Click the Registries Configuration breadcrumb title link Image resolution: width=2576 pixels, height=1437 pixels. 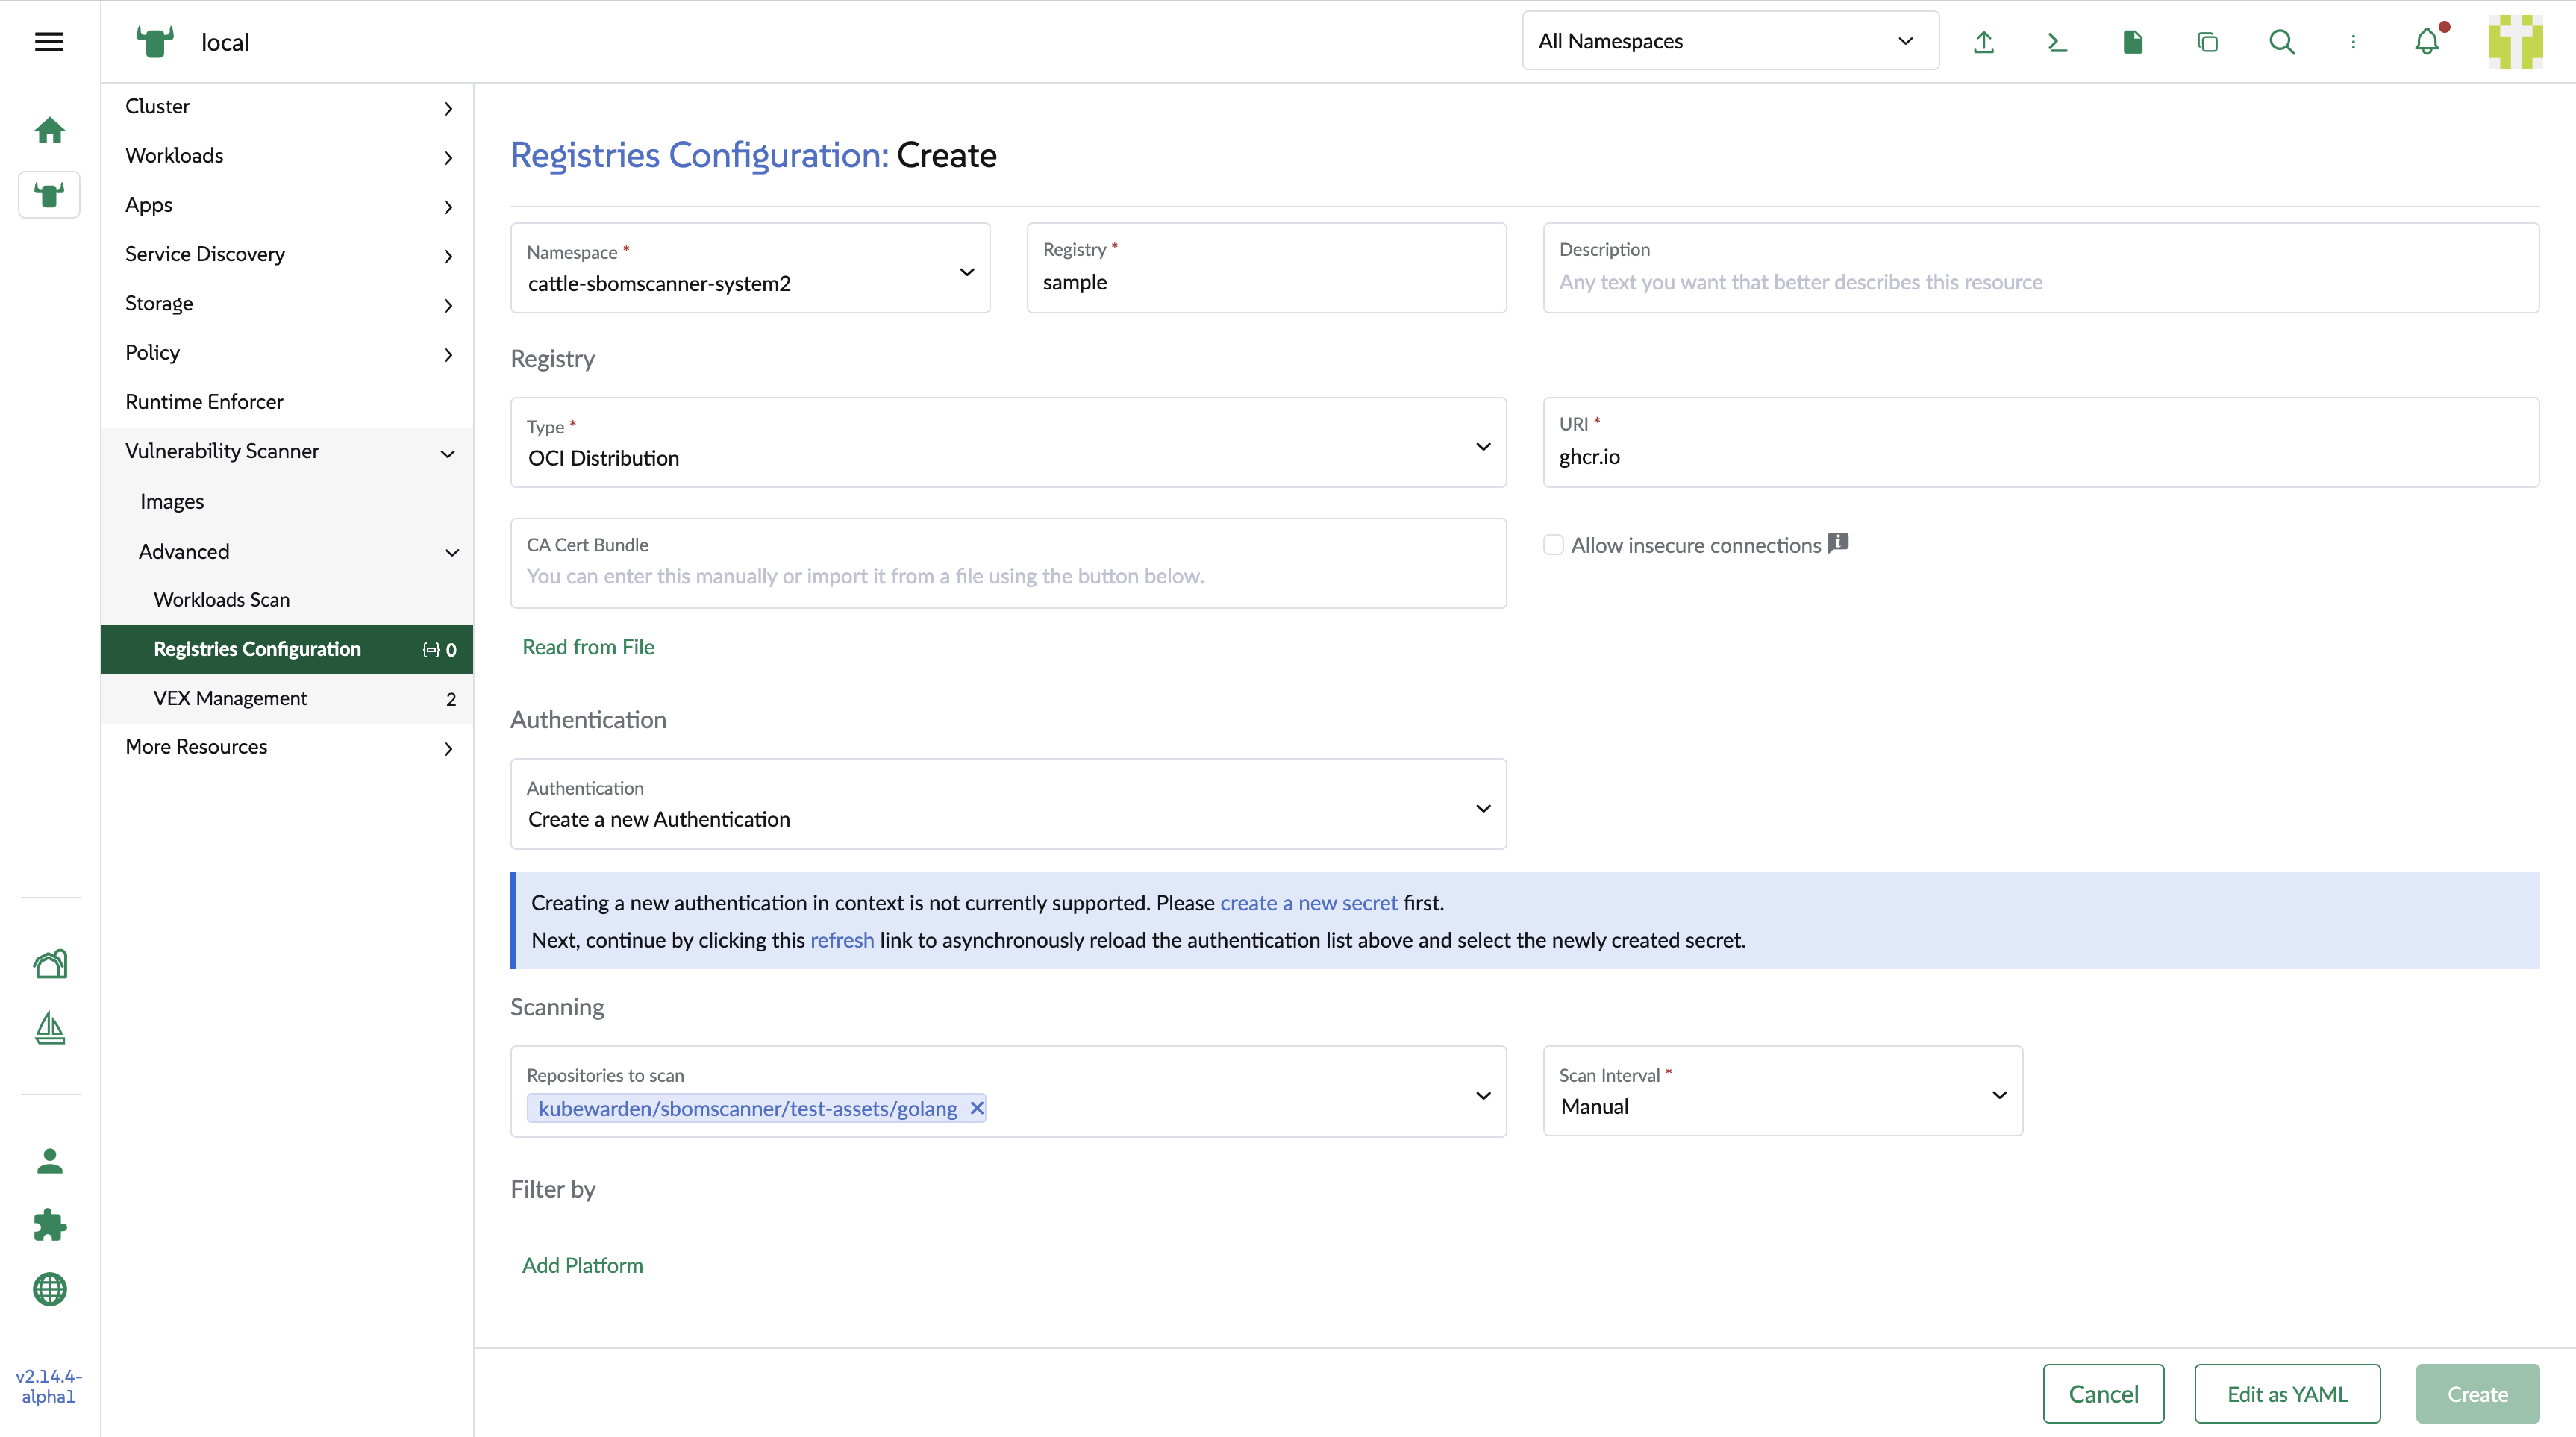coord(699,156)
